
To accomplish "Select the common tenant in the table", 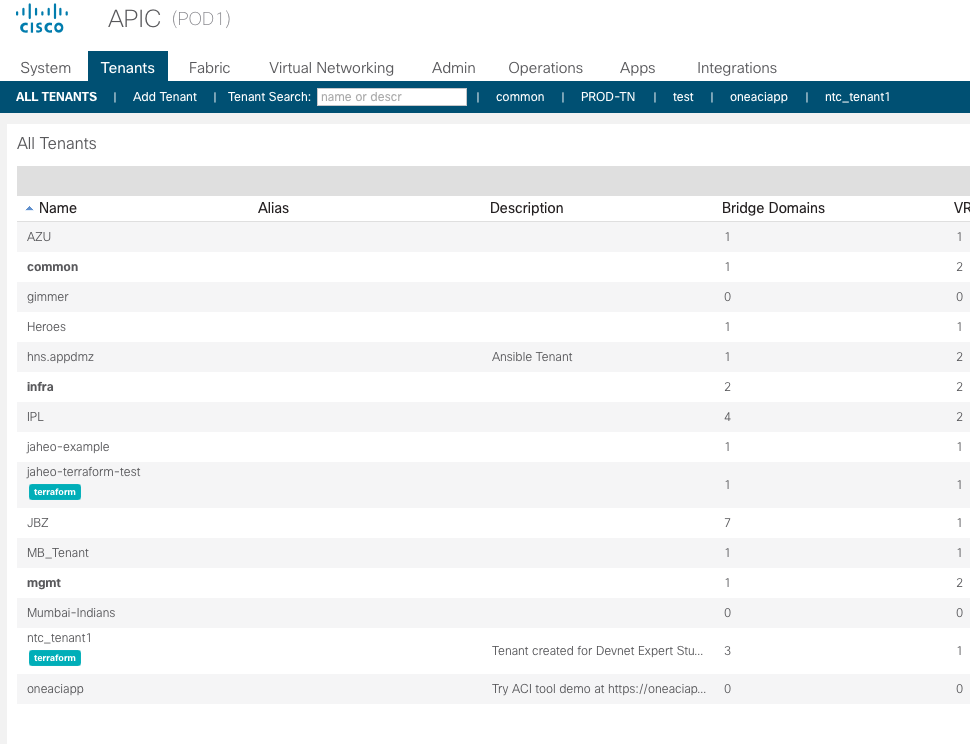I will pyautogui.click(x=53, y=267).
